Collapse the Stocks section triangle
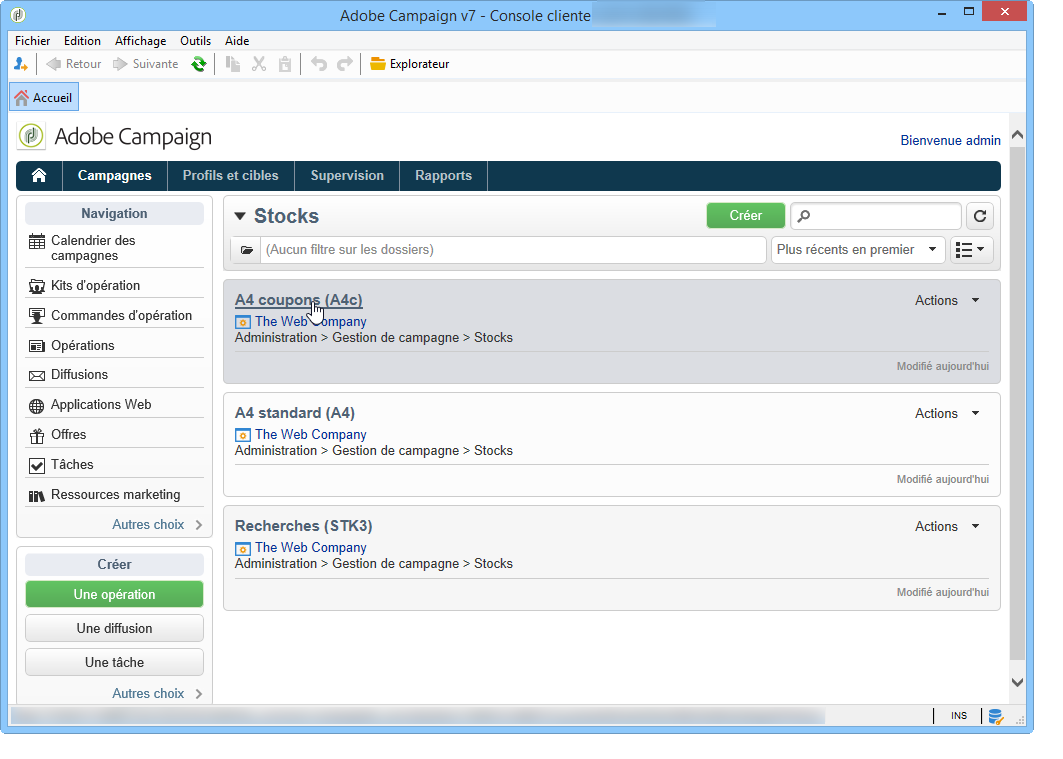The width and height of the screenshot is (1063, 759). point(239,216)
